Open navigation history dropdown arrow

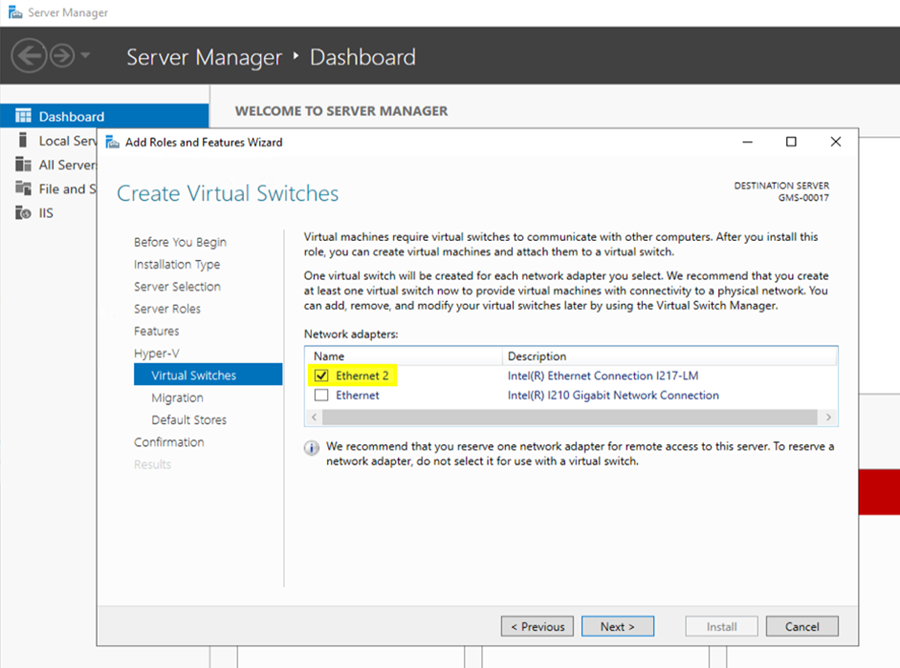tap(86, 56)
